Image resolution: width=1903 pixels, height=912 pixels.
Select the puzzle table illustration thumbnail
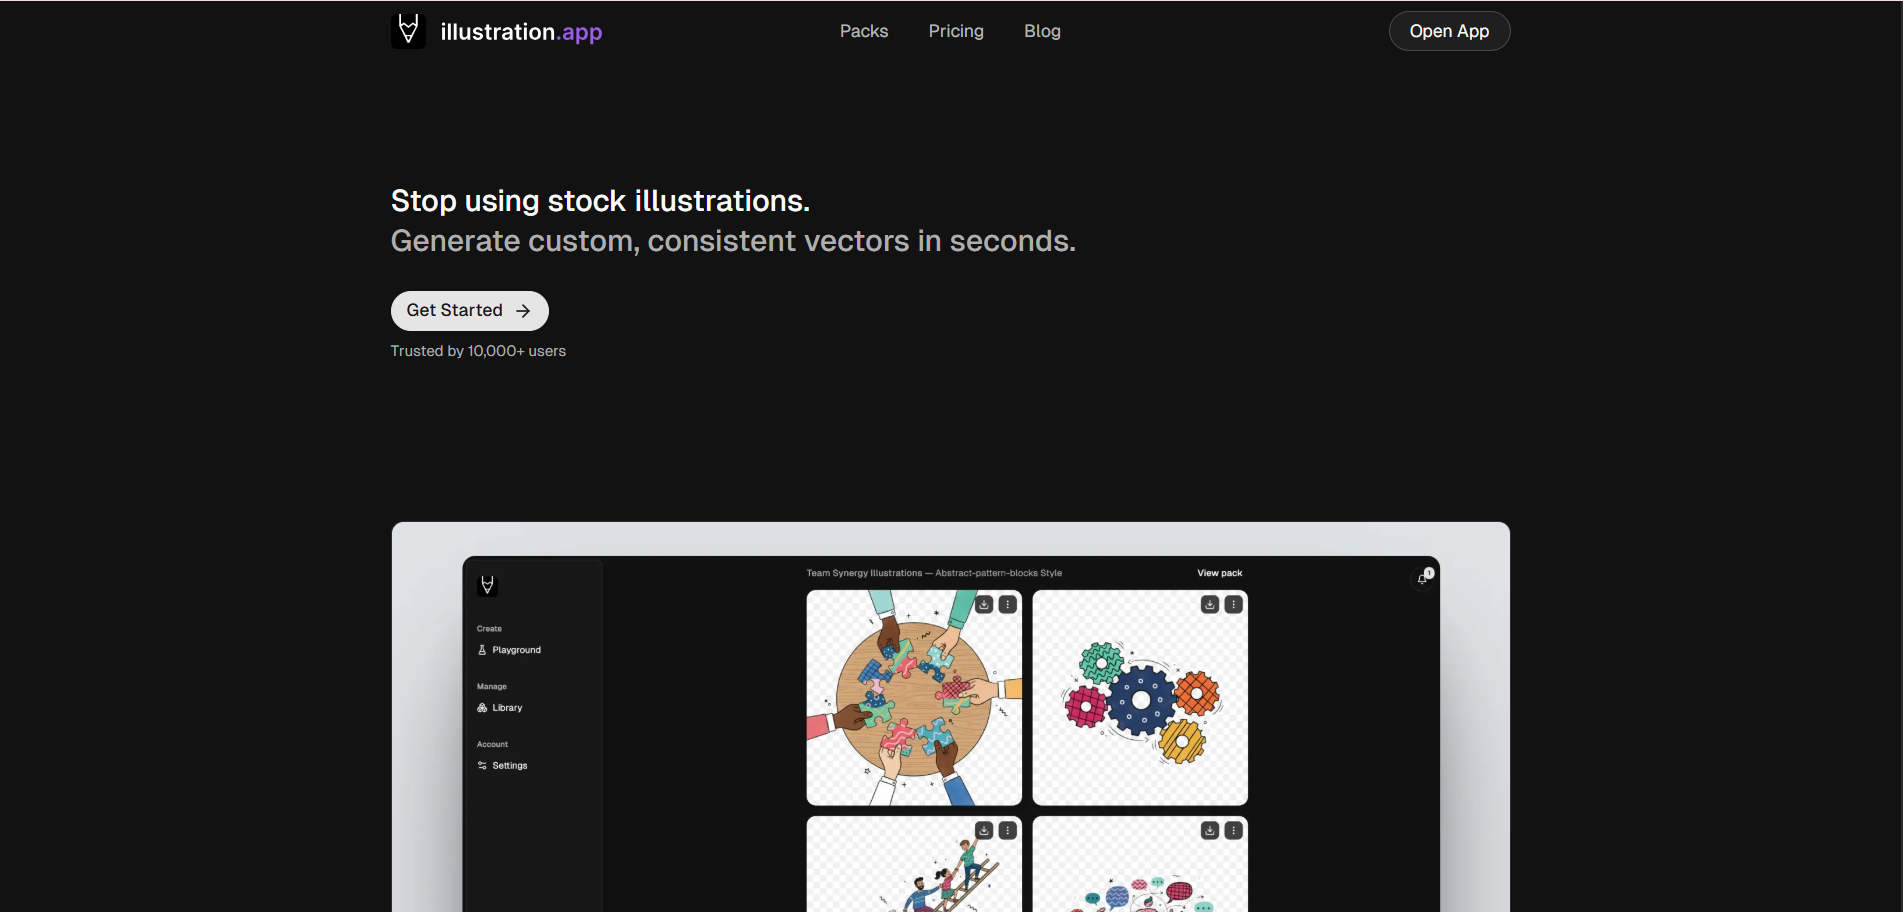914,698
